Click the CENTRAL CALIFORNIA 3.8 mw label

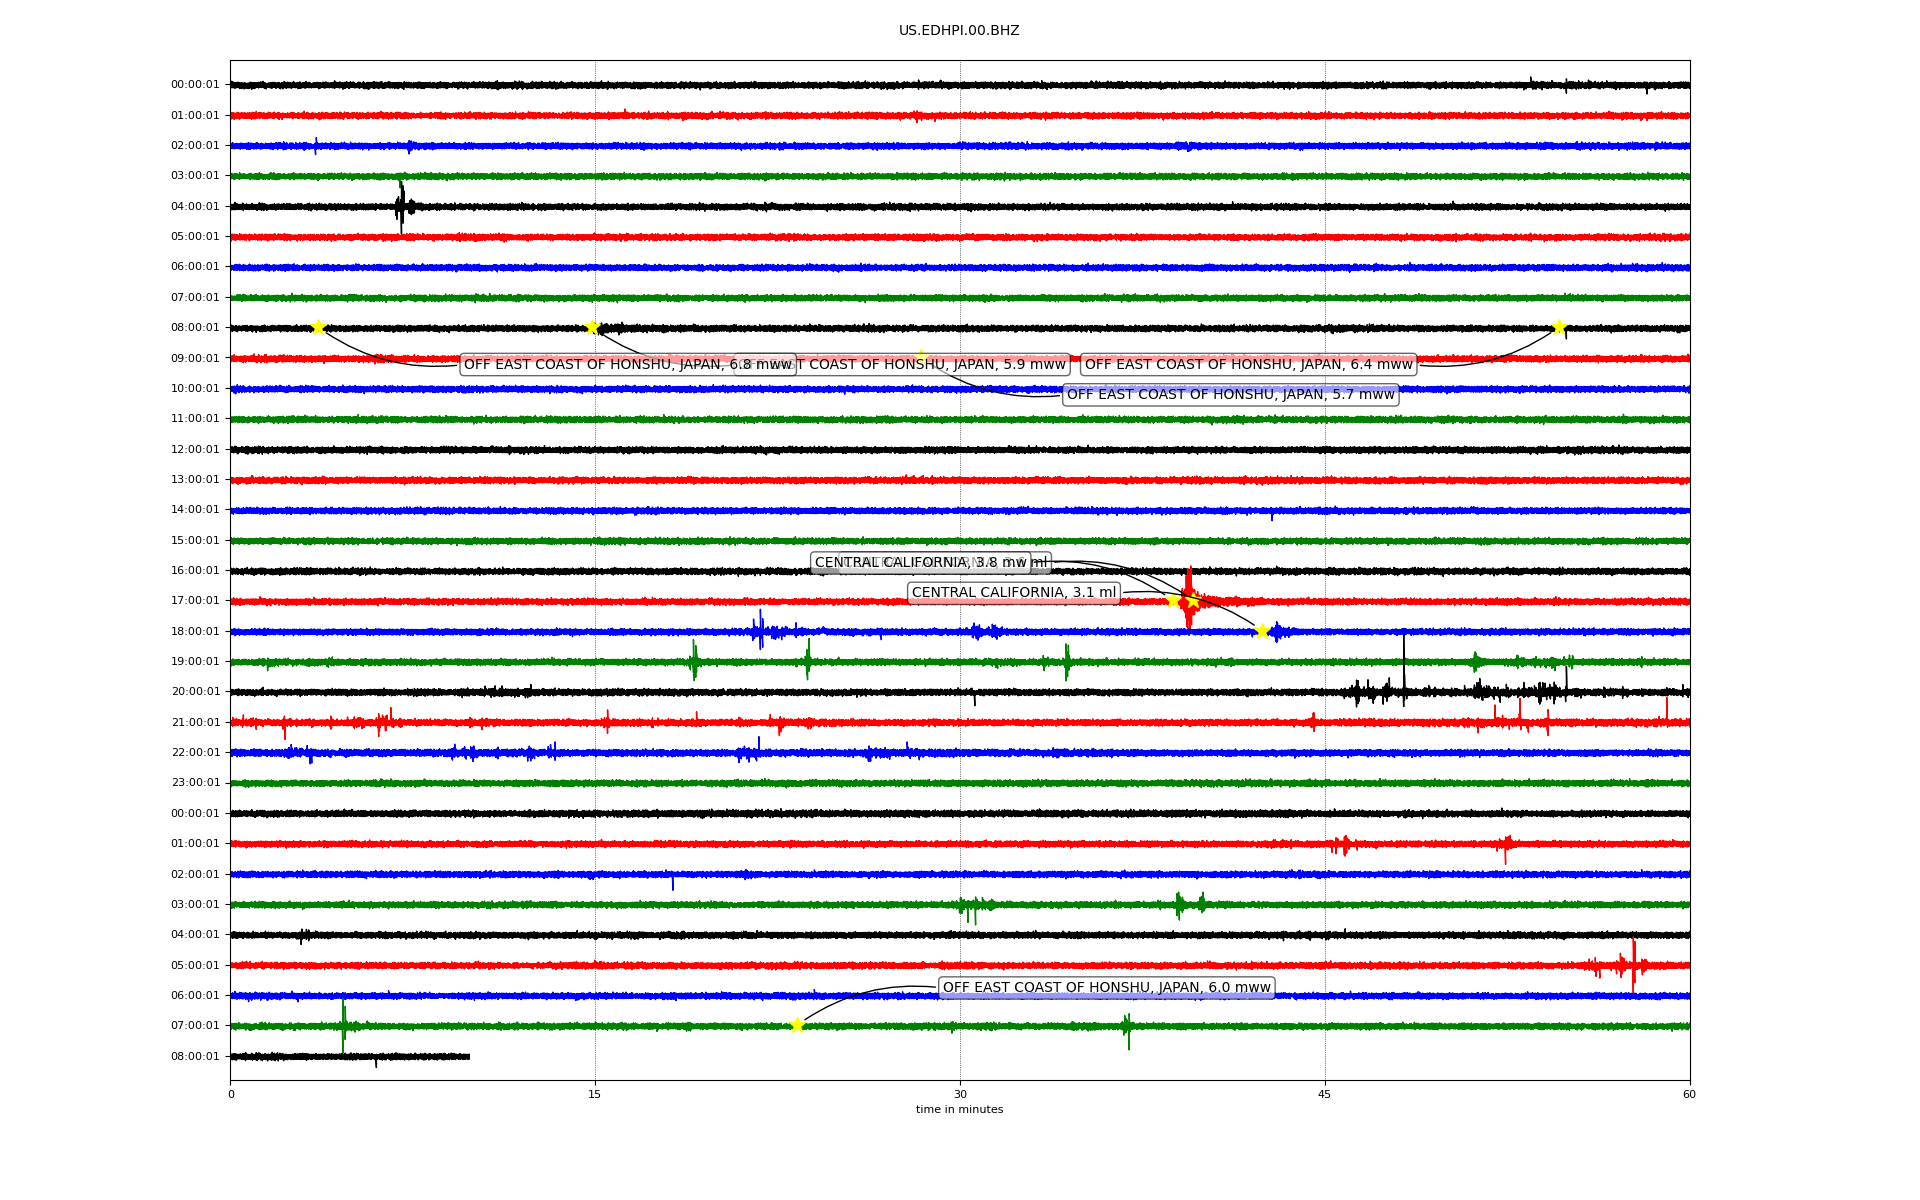pyautogui.click(x=920, y=563)
